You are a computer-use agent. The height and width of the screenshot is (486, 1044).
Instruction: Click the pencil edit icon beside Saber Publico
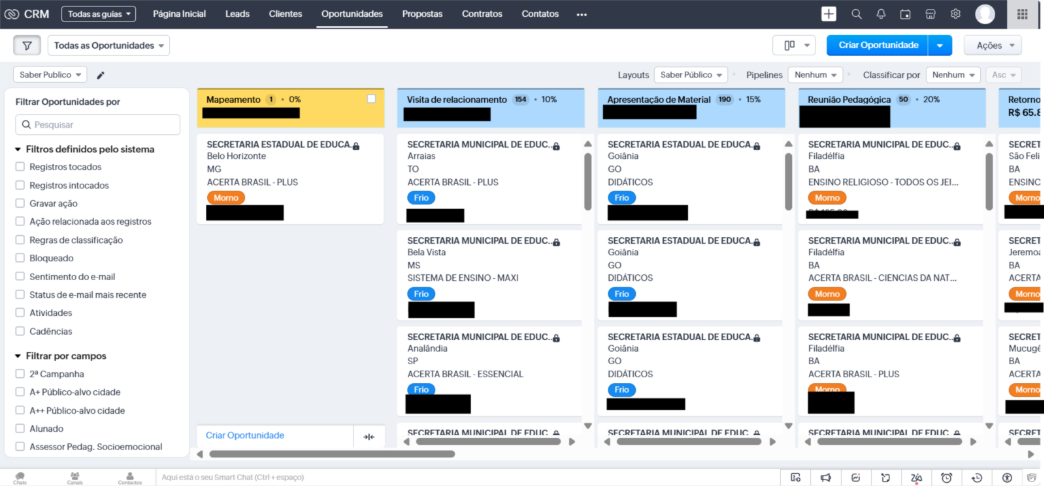[101, 75]
